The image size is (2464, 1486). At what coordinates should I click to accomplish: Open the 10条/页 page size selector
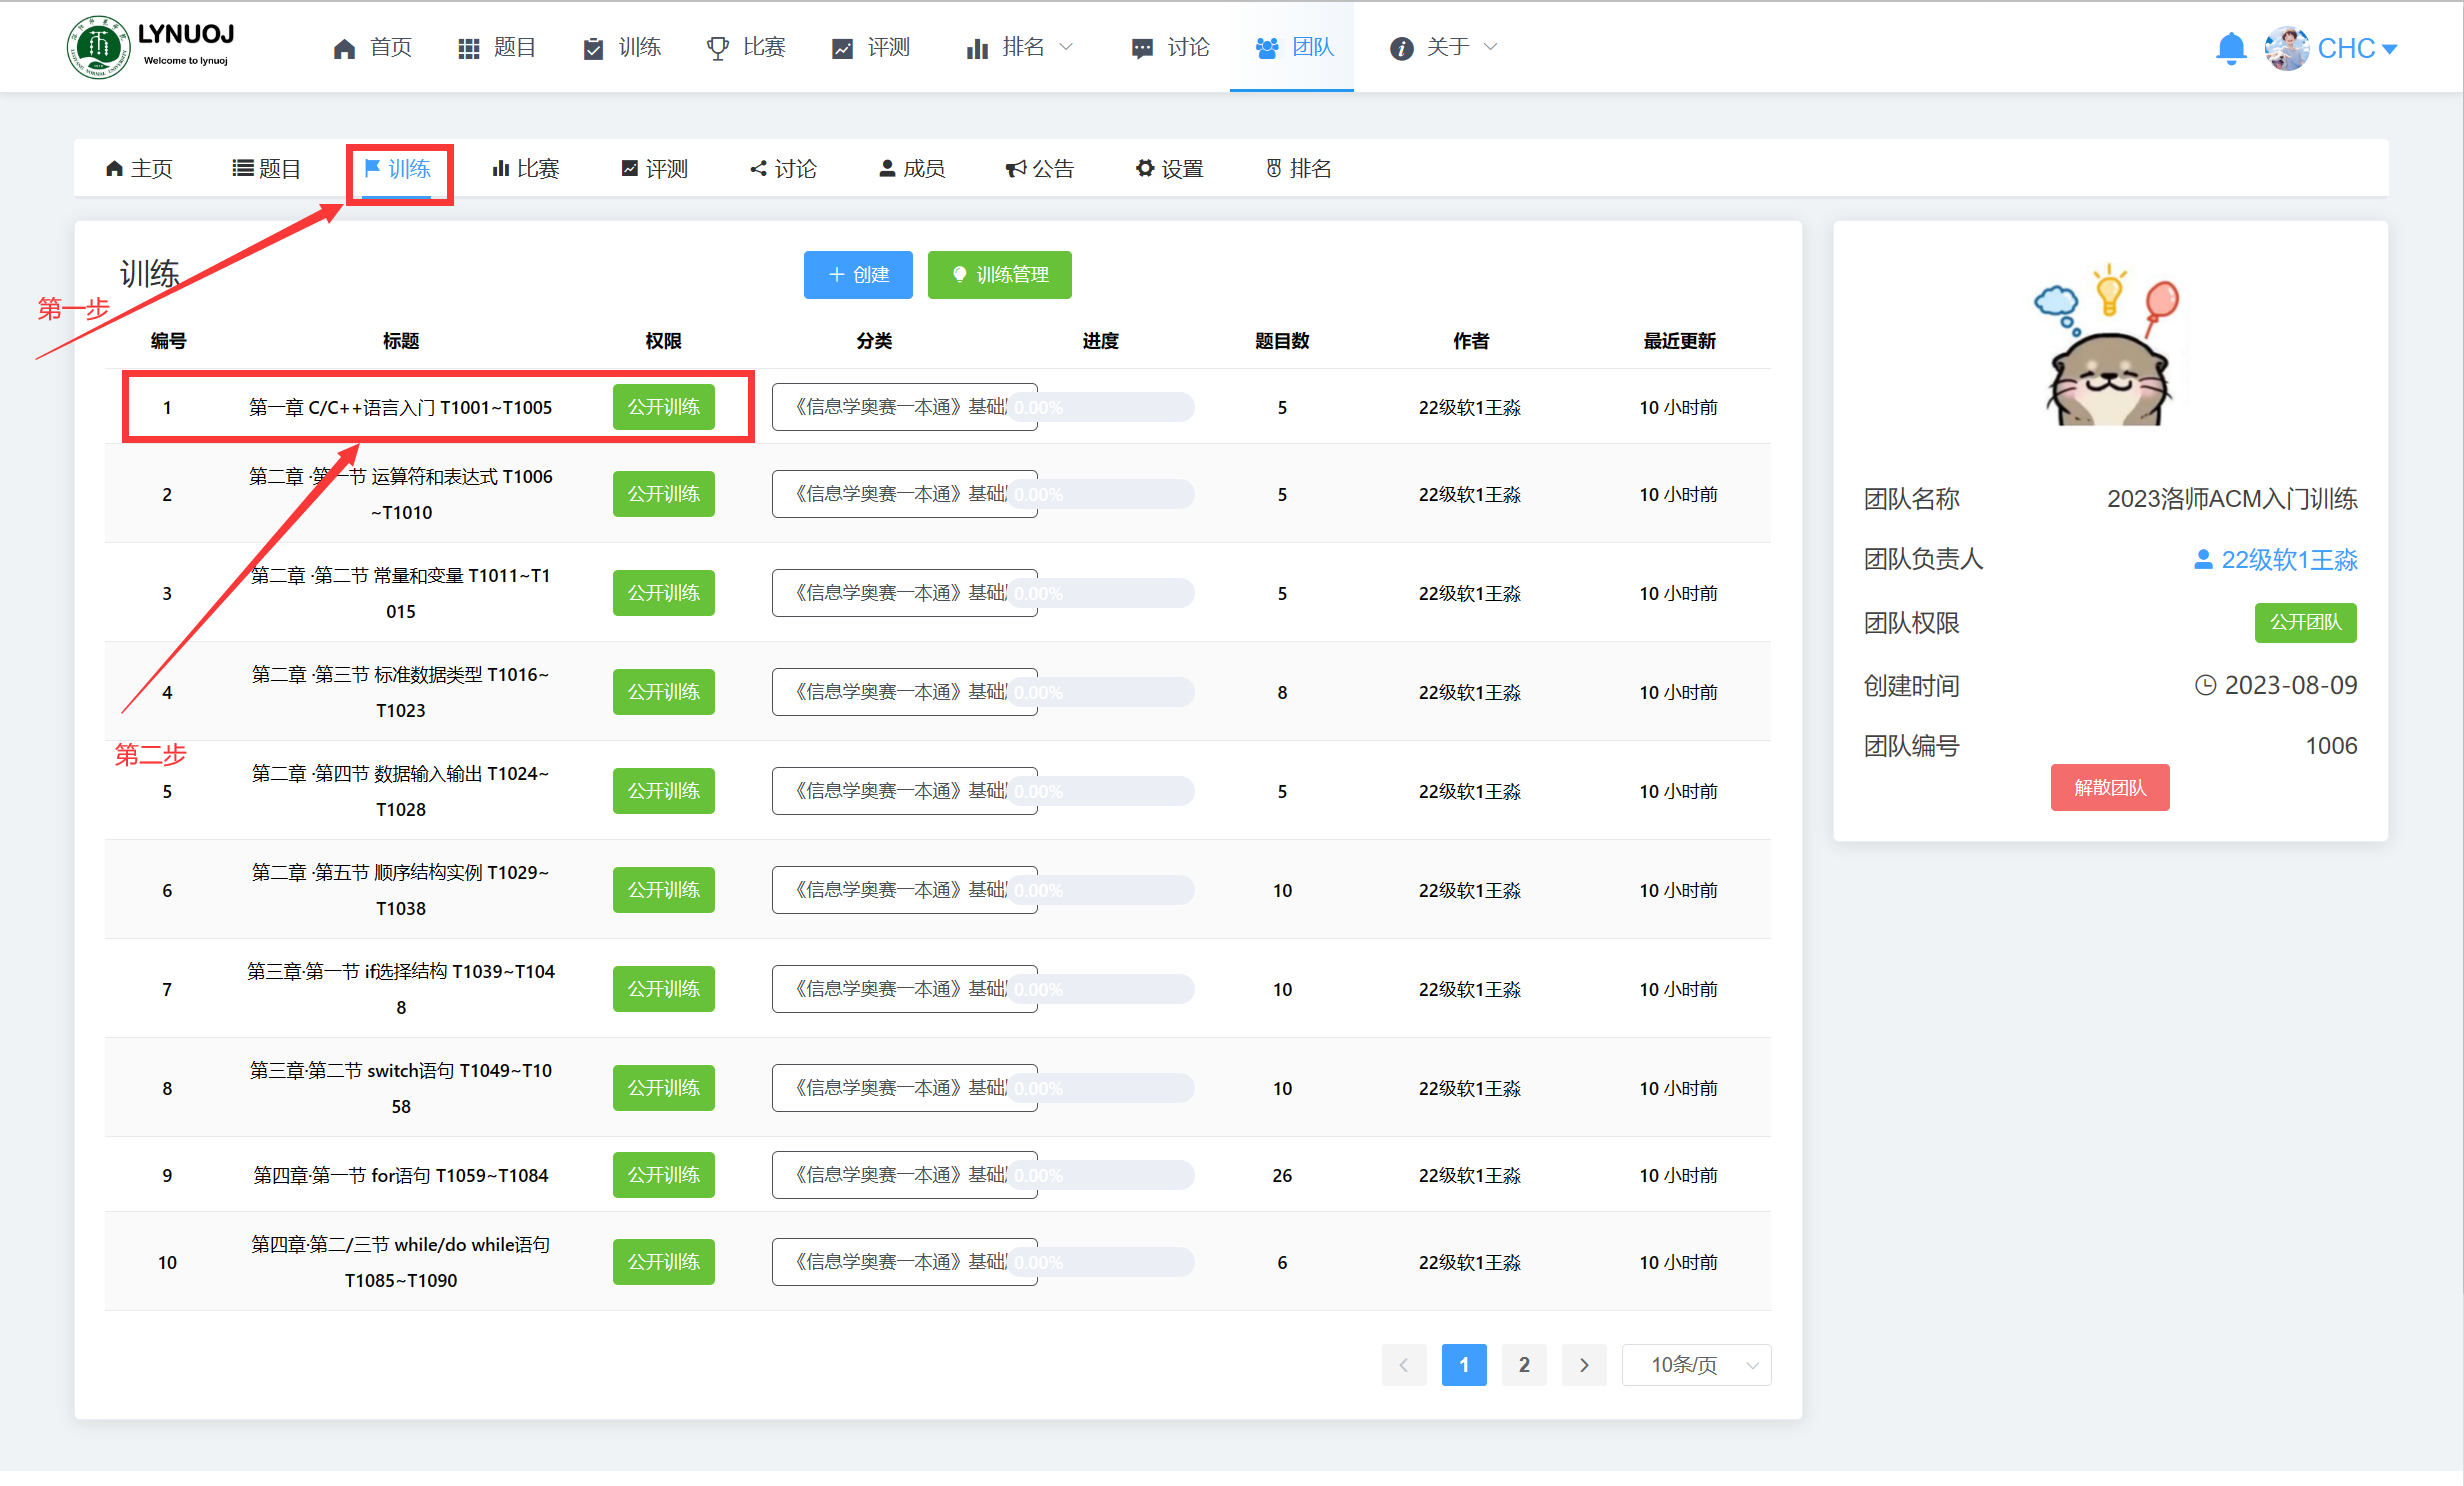pyautogui.click(x=1696, y=1365)
